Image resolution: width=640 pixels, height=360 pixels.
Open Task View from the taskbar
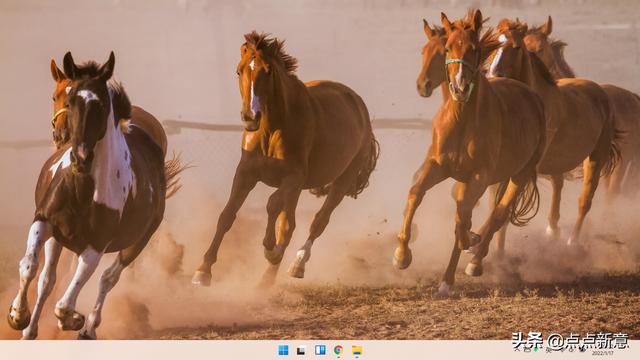tap(301, 350)
